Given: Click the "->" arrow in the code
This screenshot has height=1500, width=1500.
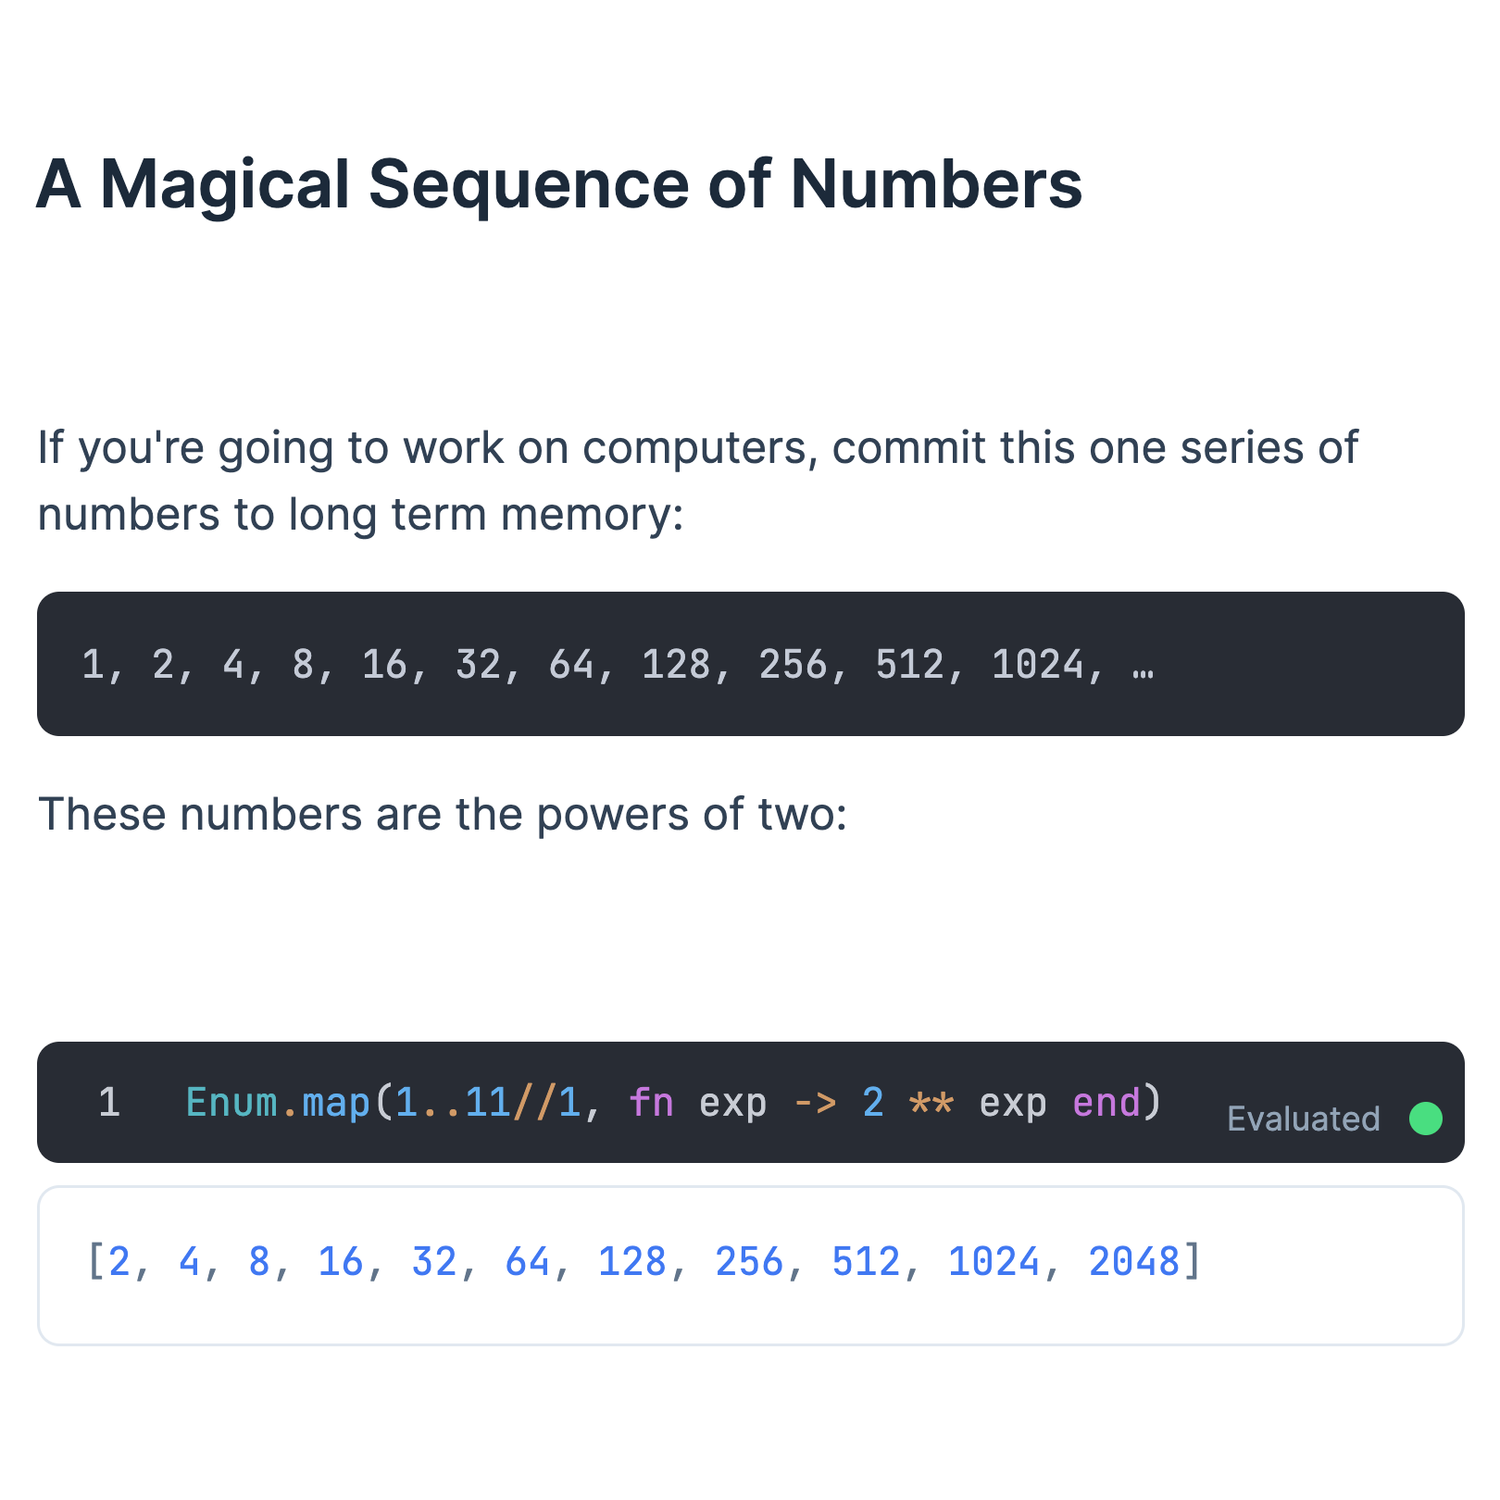Looking at the screenshot, I should coord(815,1103).
